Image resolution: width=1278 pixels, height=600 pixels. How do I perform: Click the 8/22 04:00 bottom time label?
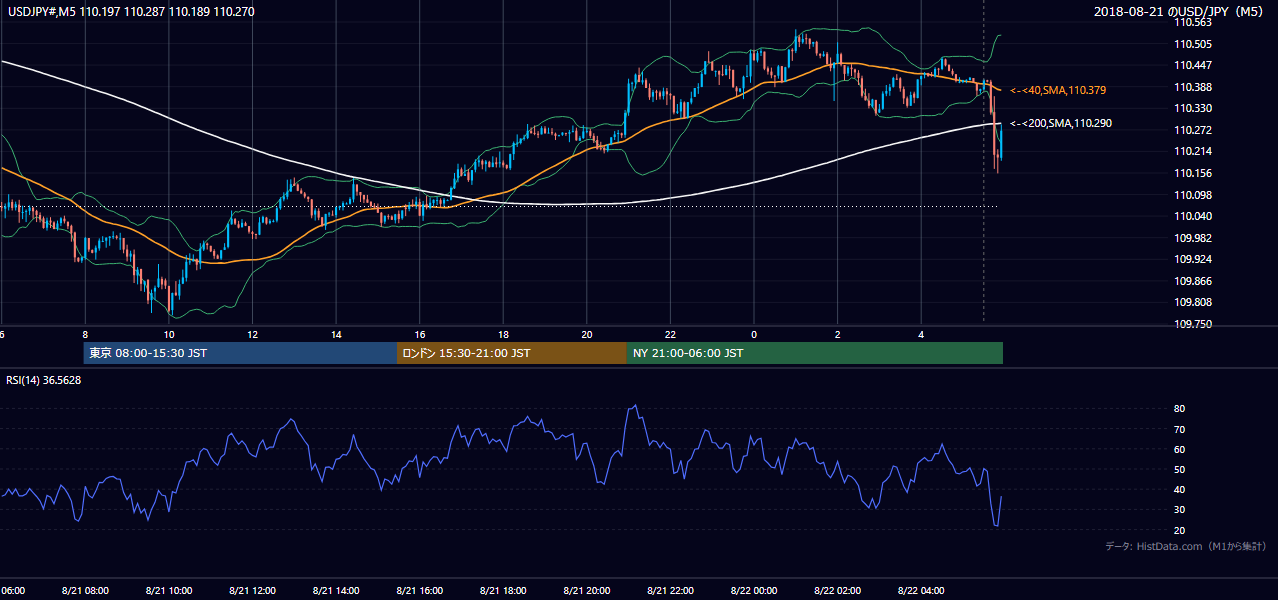click(921, 591)
